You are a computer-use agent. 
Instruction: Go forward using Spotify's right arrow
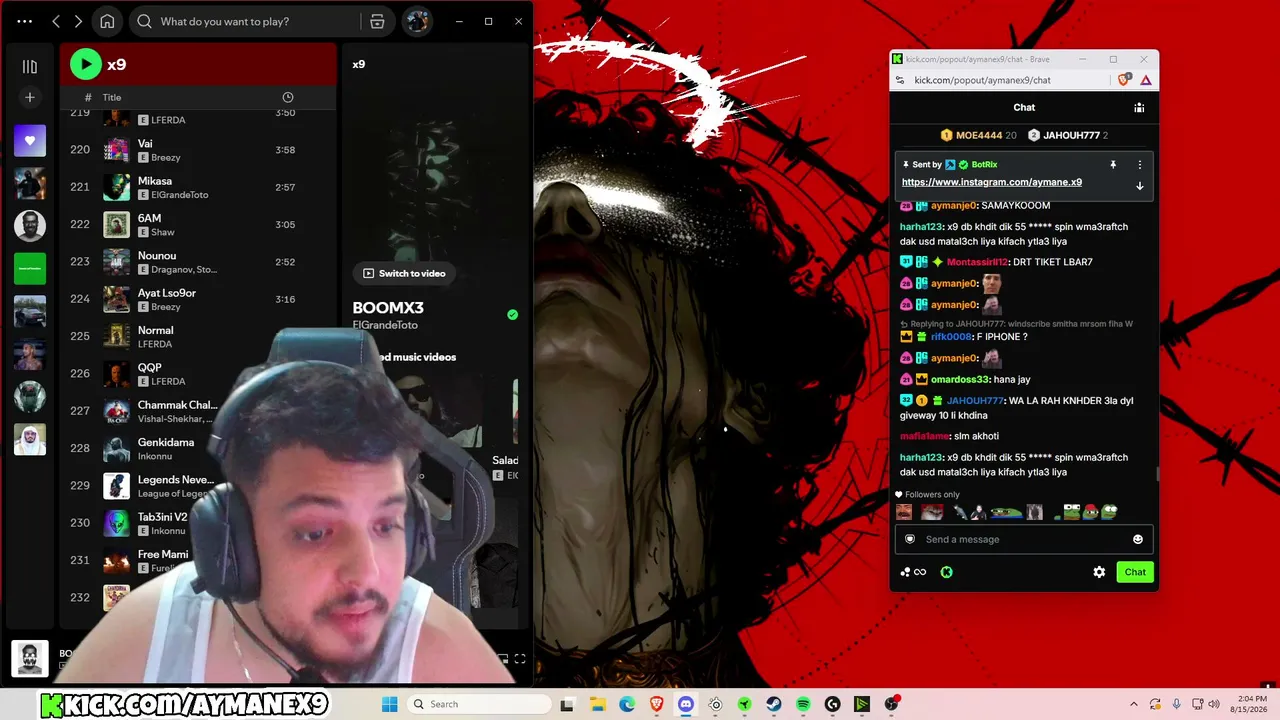pyautogui.click(x=78, y=21)
